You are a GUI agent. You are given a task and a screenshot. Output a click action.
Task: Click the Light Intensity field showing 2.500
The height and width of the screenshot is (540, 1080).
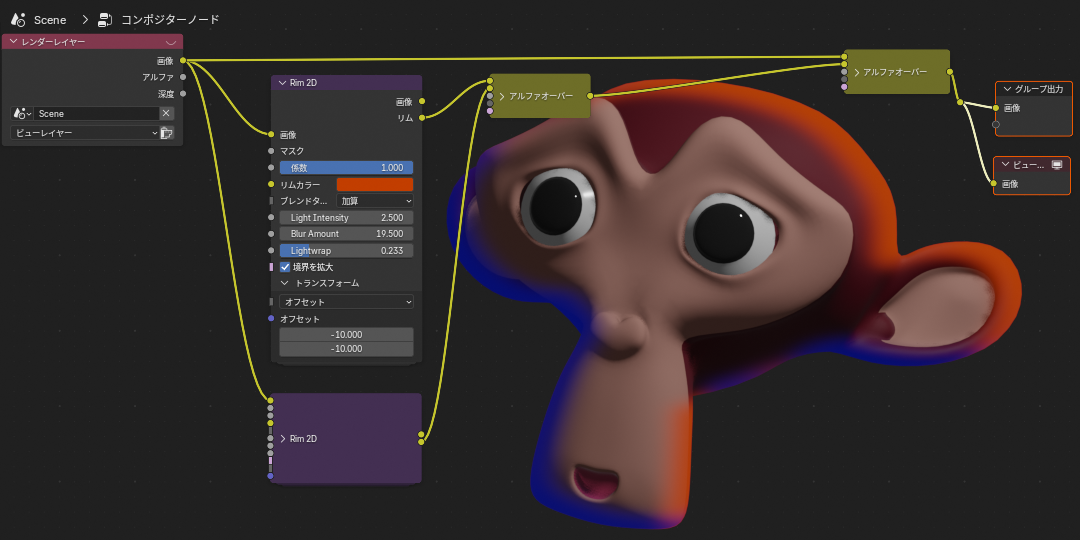tap(346, 218)
